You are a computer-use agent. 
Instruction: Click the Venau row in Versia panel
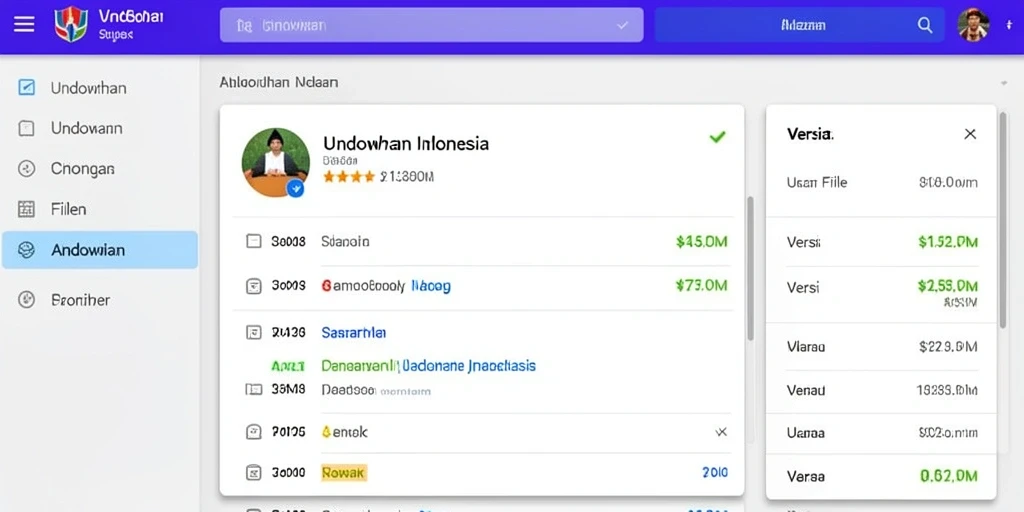(882, 391)
